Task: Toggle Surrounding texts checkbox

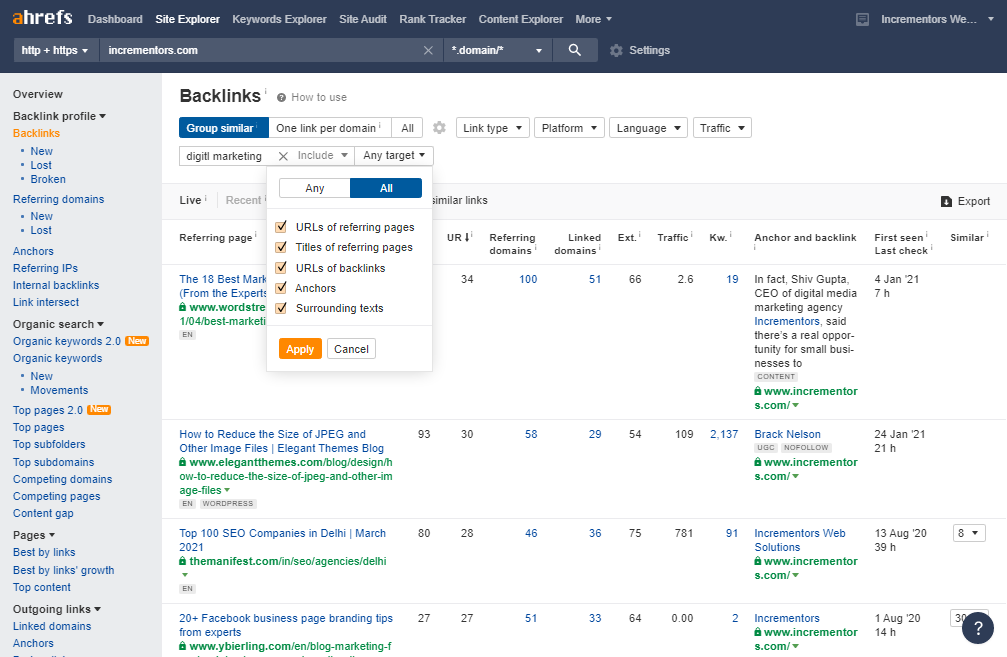Action: point(281,308)
